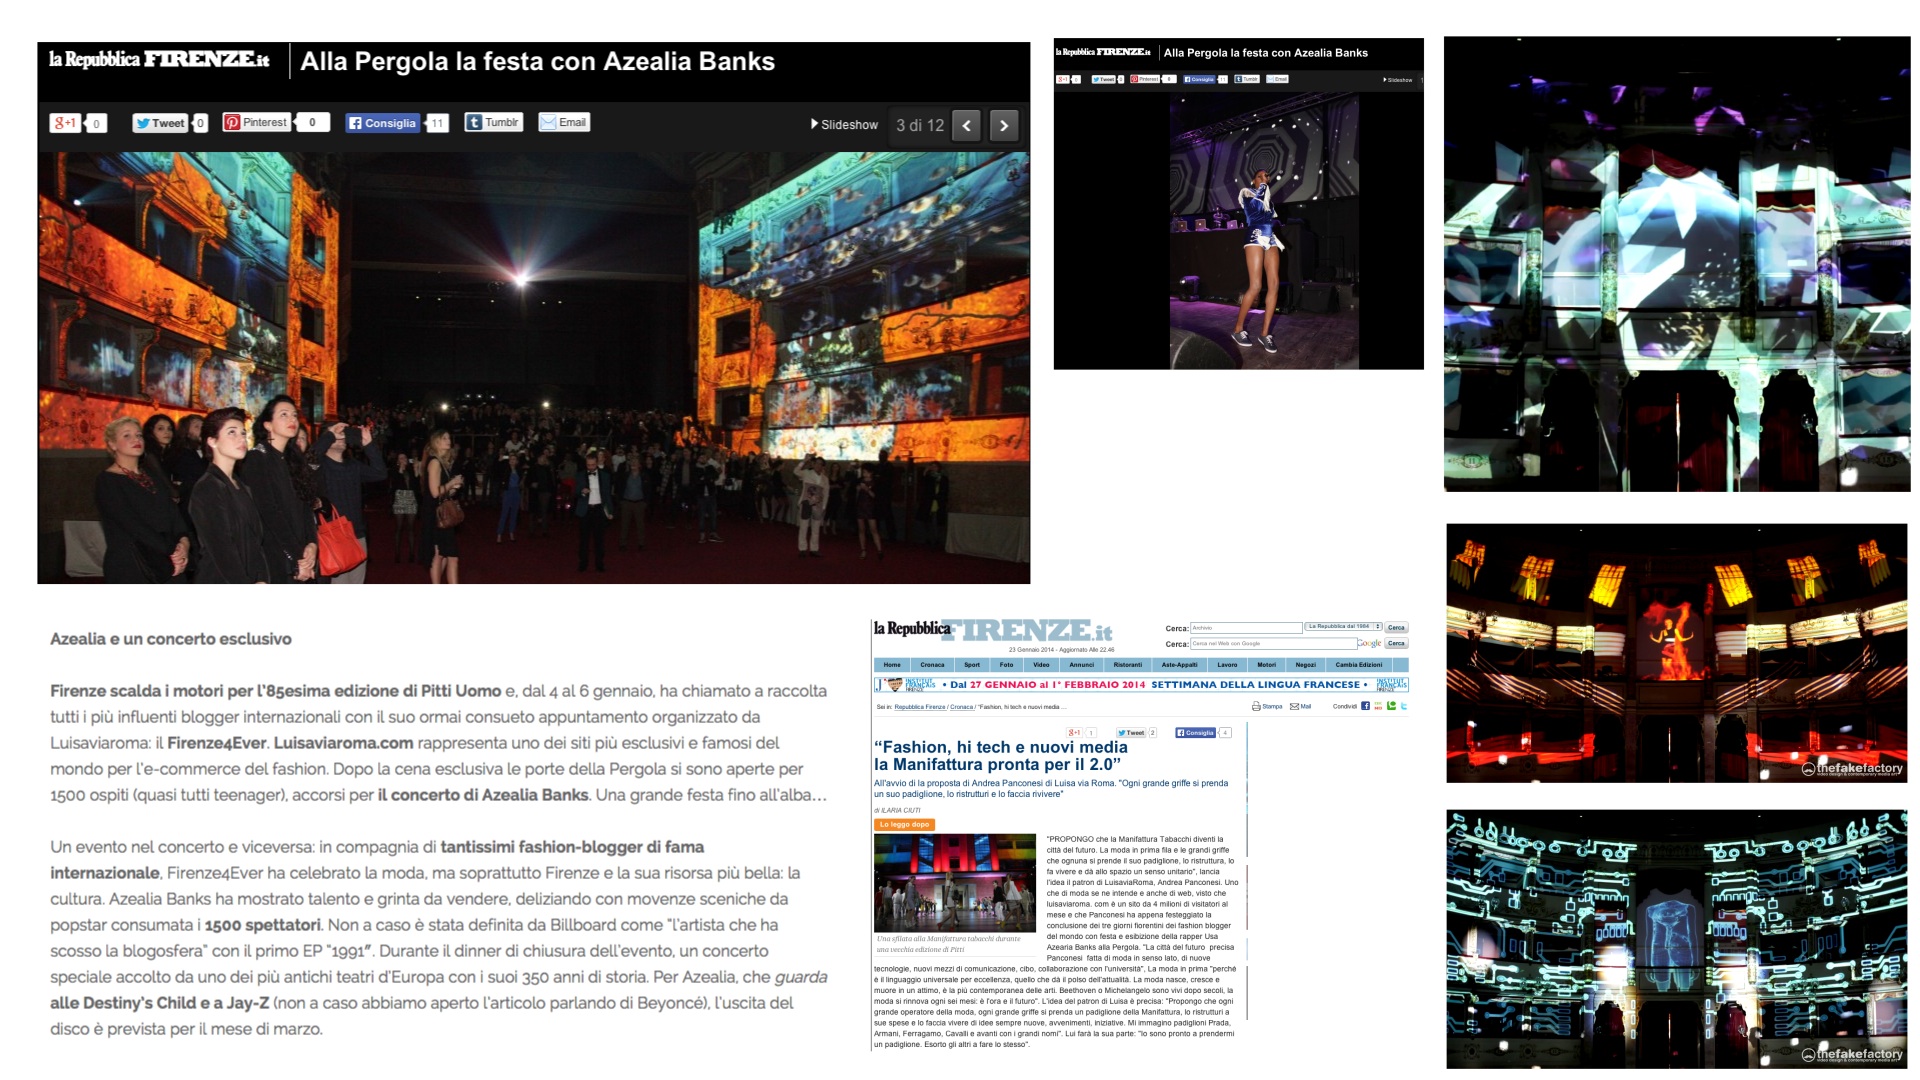Share article on Facebook via Condividi icon
The width and height of the screenshot is (1920, 1080).
tap(1365, 706)
